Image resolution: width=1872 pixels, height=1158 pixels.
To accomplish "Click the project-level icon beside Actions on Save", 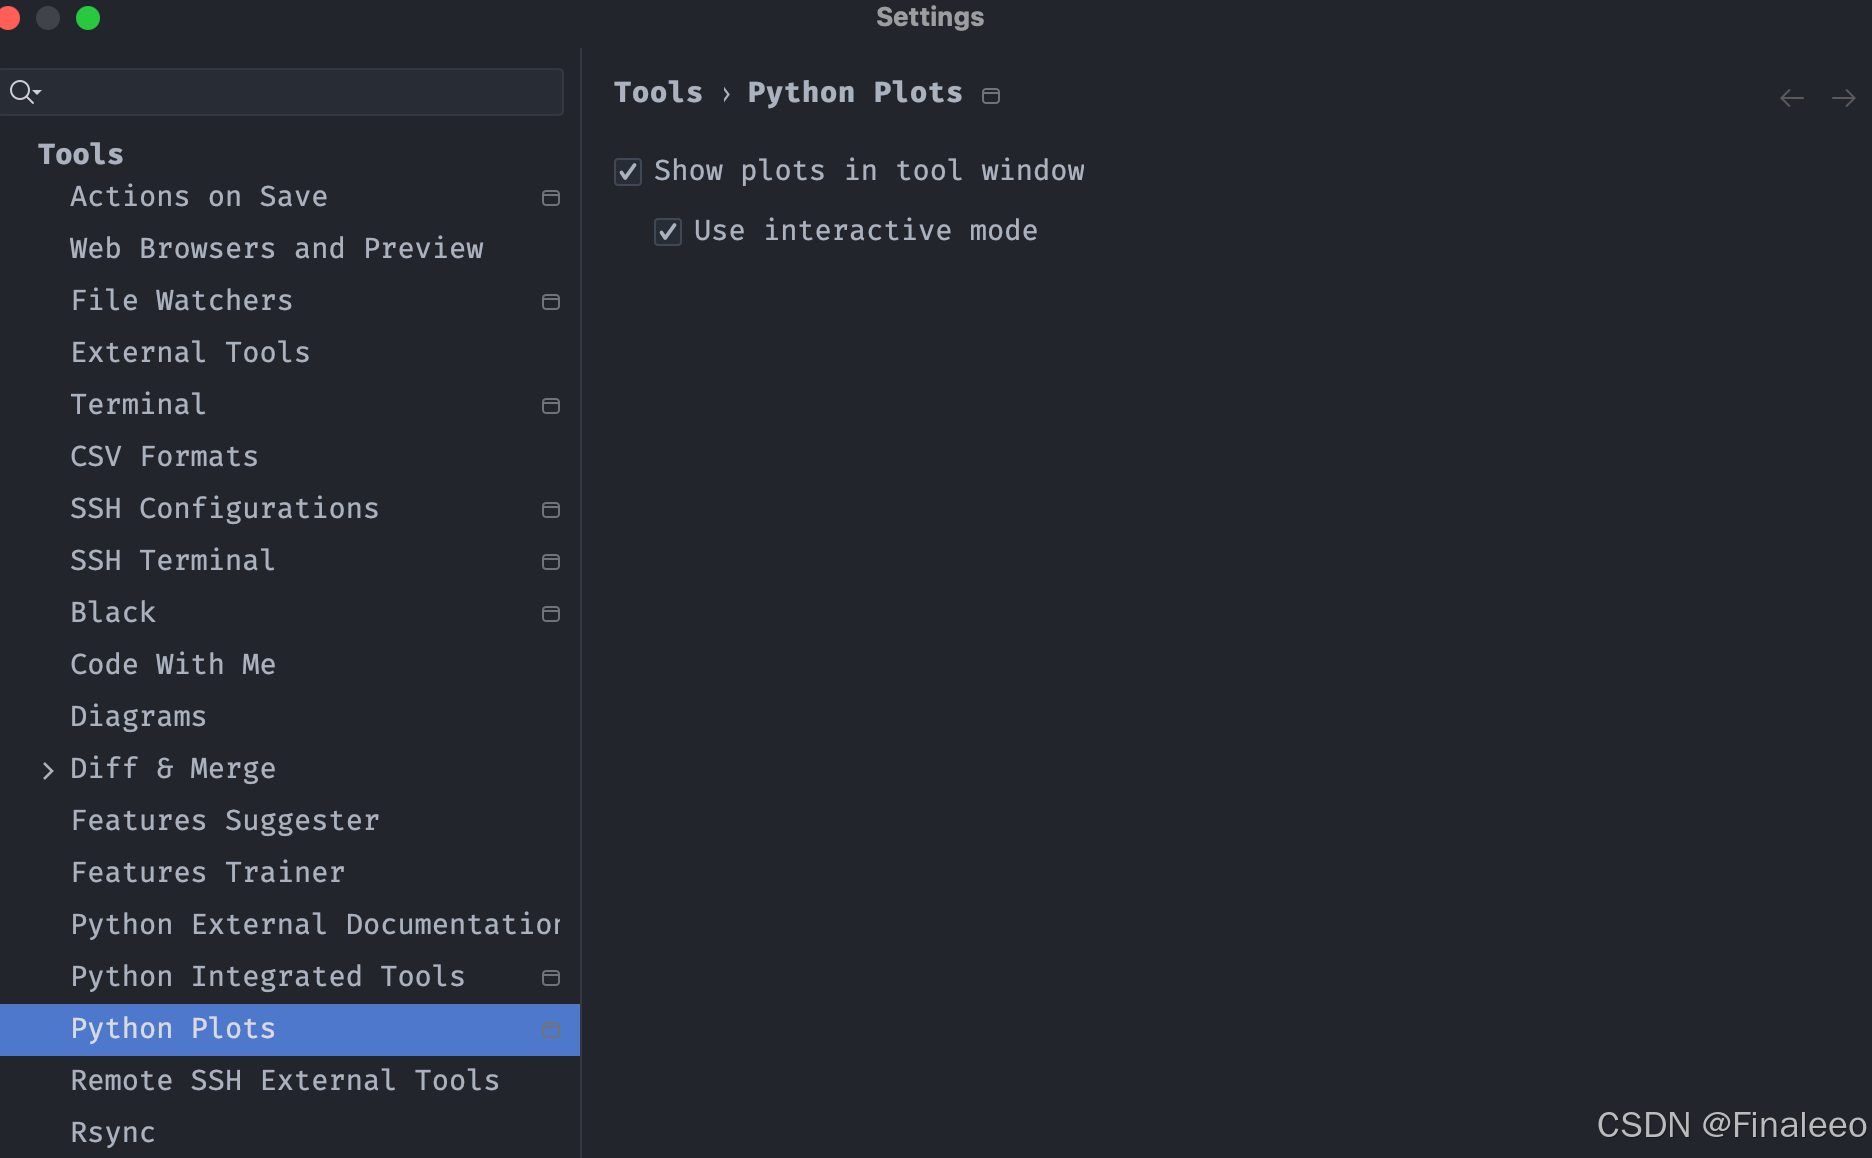I will tap(550, 198).
